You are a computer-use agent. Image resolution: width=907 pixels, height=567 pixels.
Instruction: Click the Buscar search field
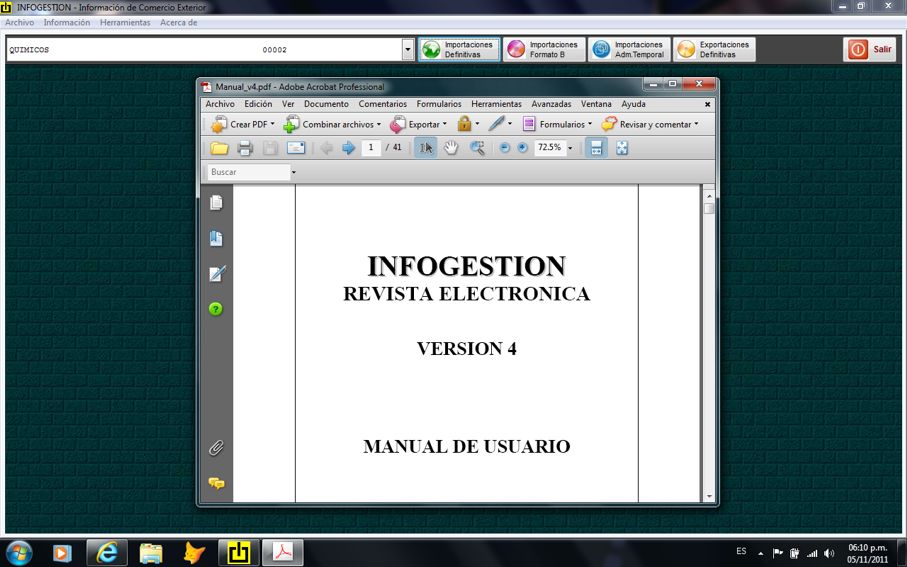(247, 172)
